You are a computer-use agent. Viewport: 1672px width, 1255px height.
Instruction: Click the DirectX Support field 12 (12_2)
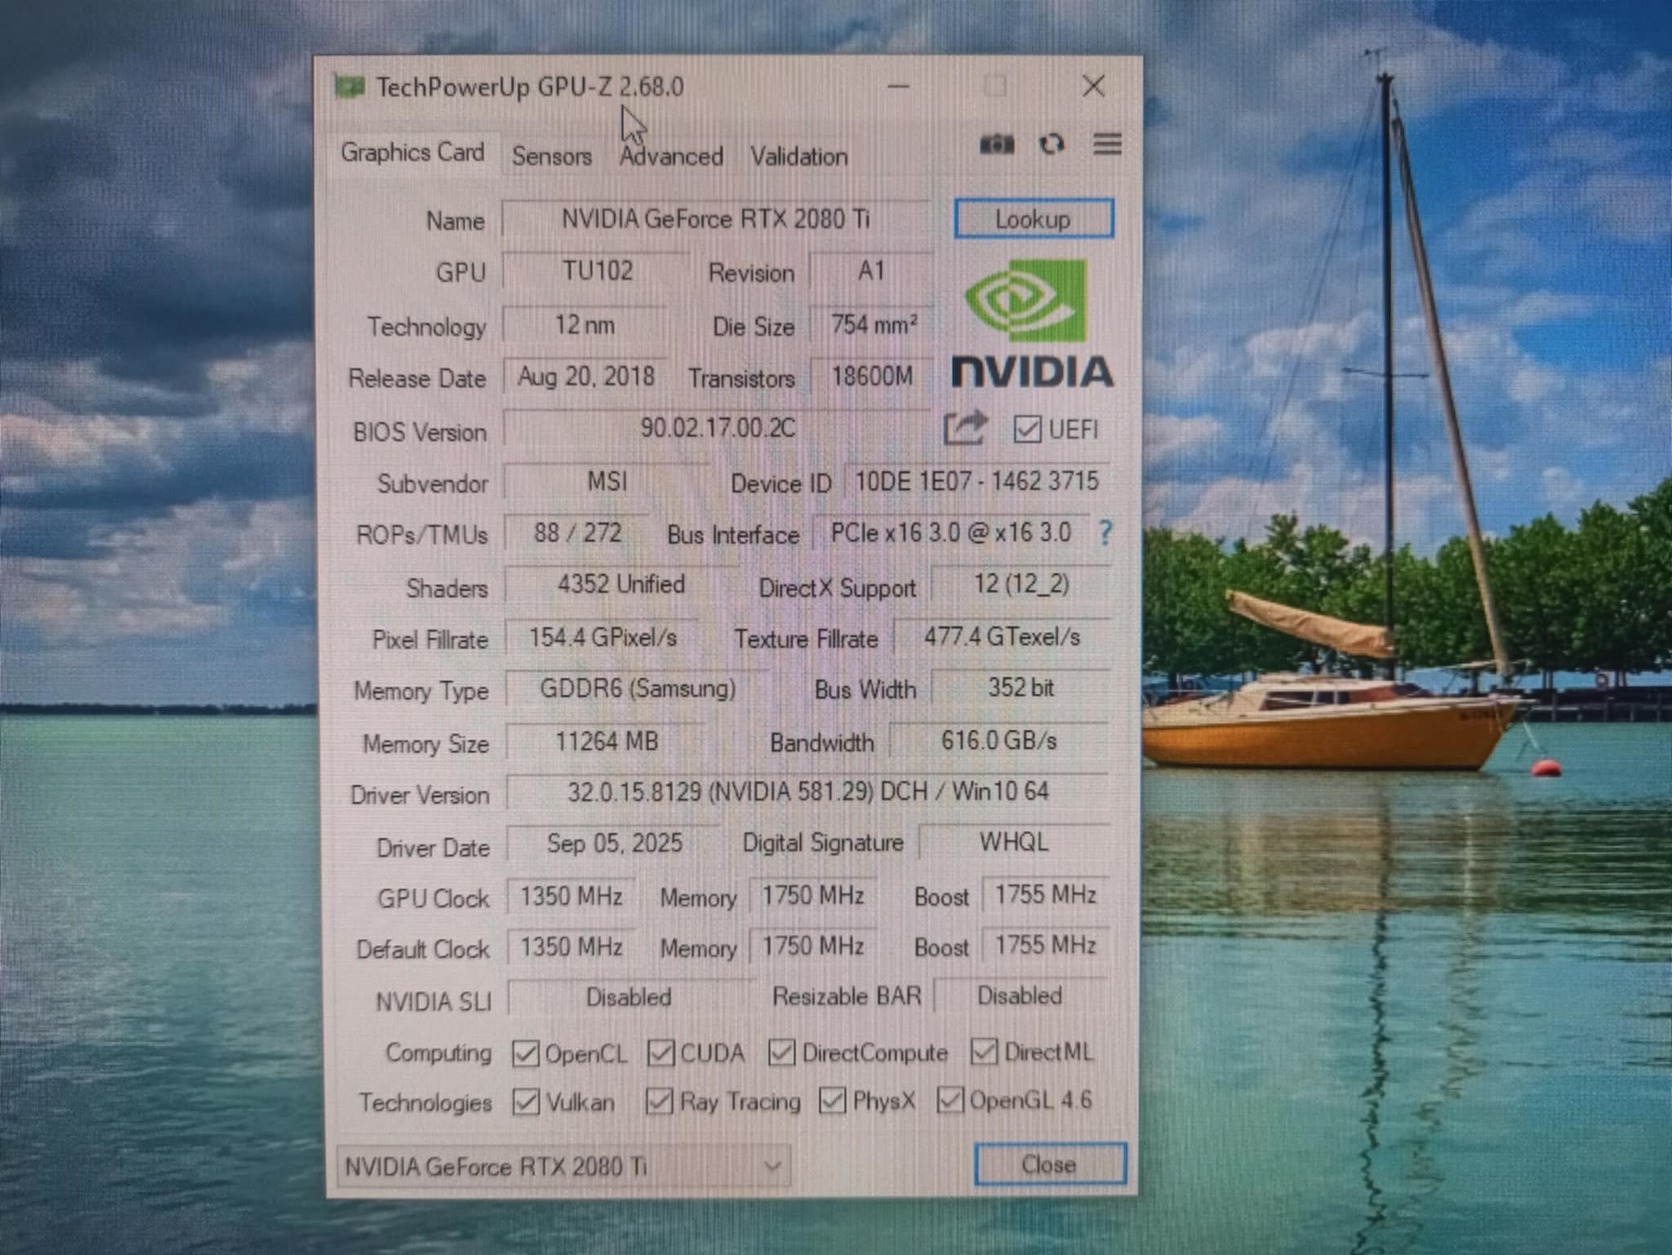click(1021, 584)
